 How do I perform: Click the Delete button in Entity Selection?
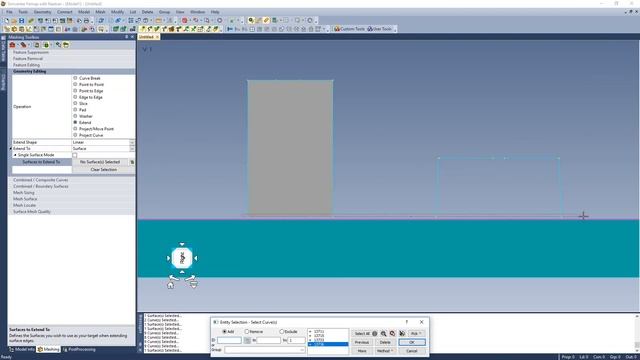pos(385,342)
